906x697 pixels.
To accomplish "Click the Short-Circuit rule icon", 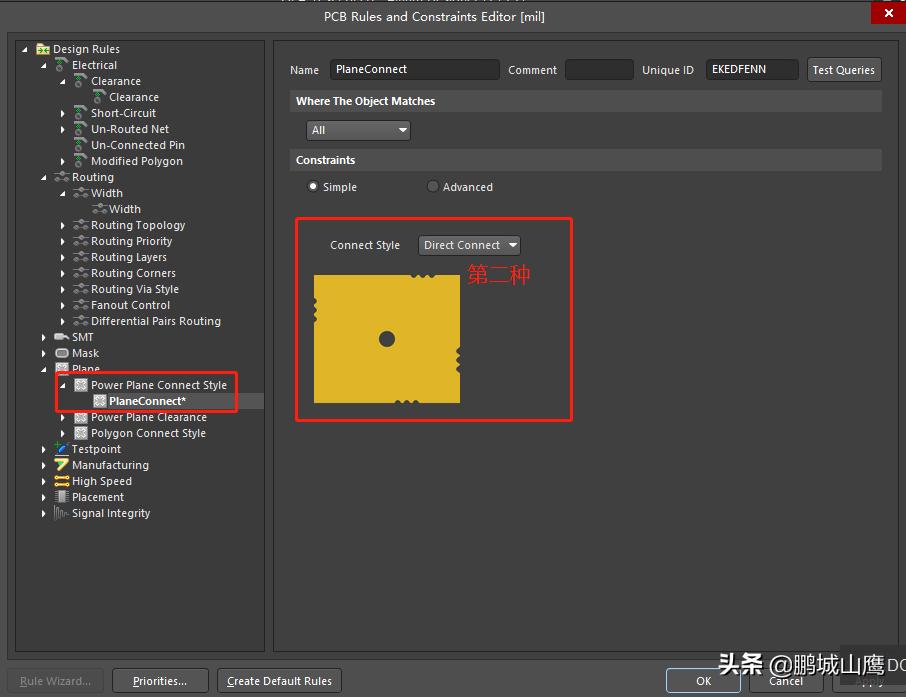I will [81, 113].
